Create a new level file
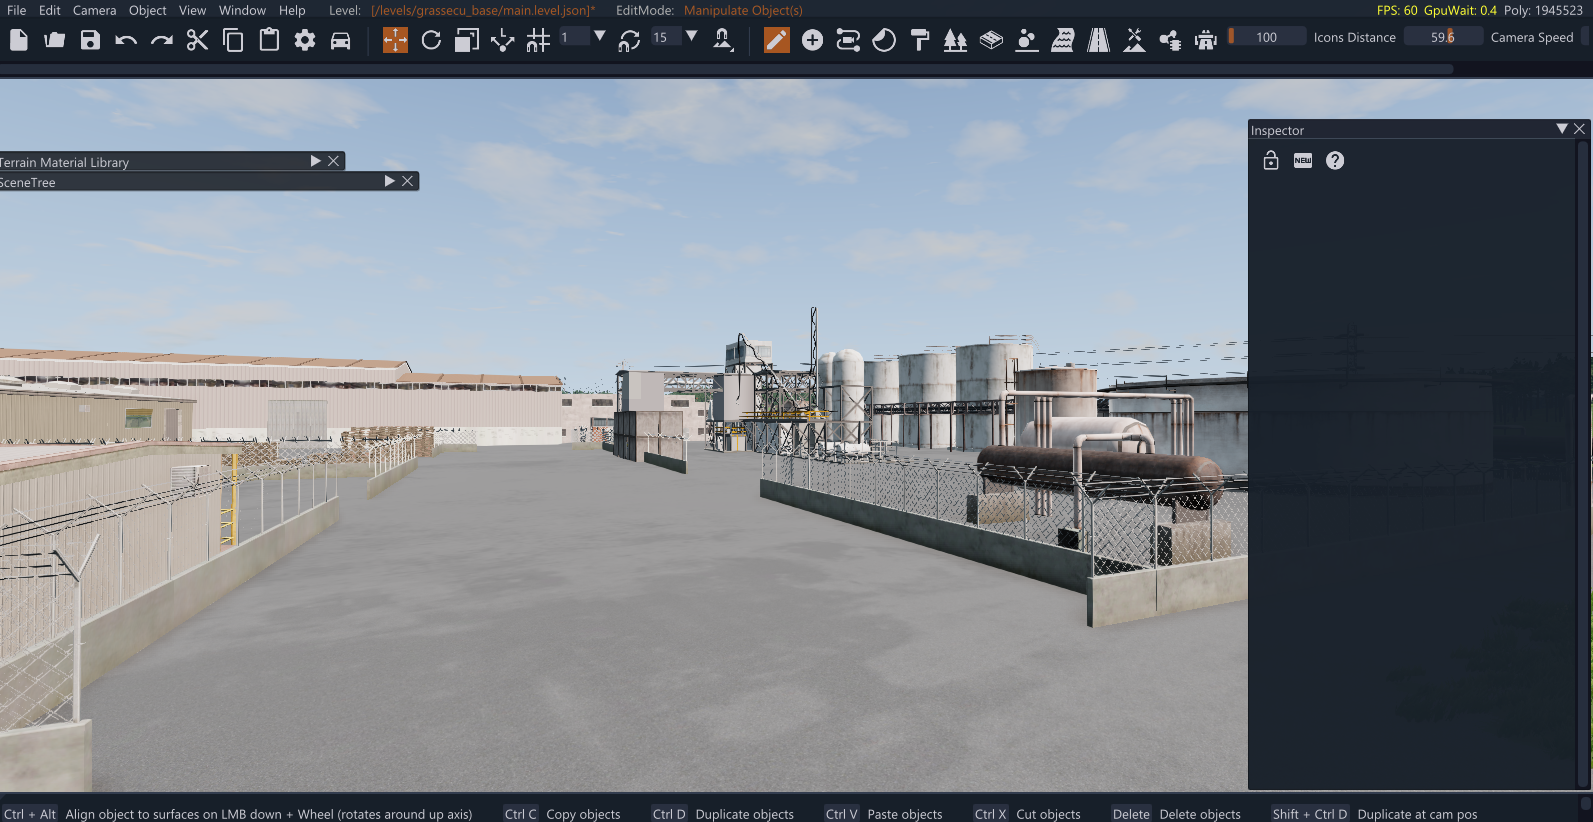Screen dimensions: 1593x822 (19, 40)
